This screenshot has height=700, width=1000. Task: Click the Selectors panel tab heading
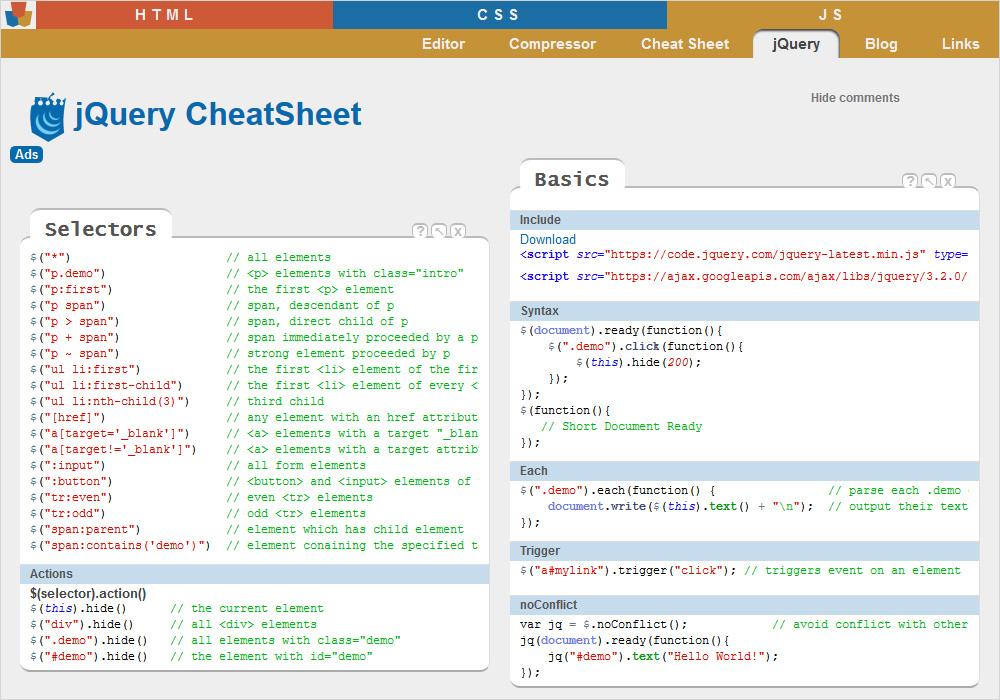click(x=100, y=229)
